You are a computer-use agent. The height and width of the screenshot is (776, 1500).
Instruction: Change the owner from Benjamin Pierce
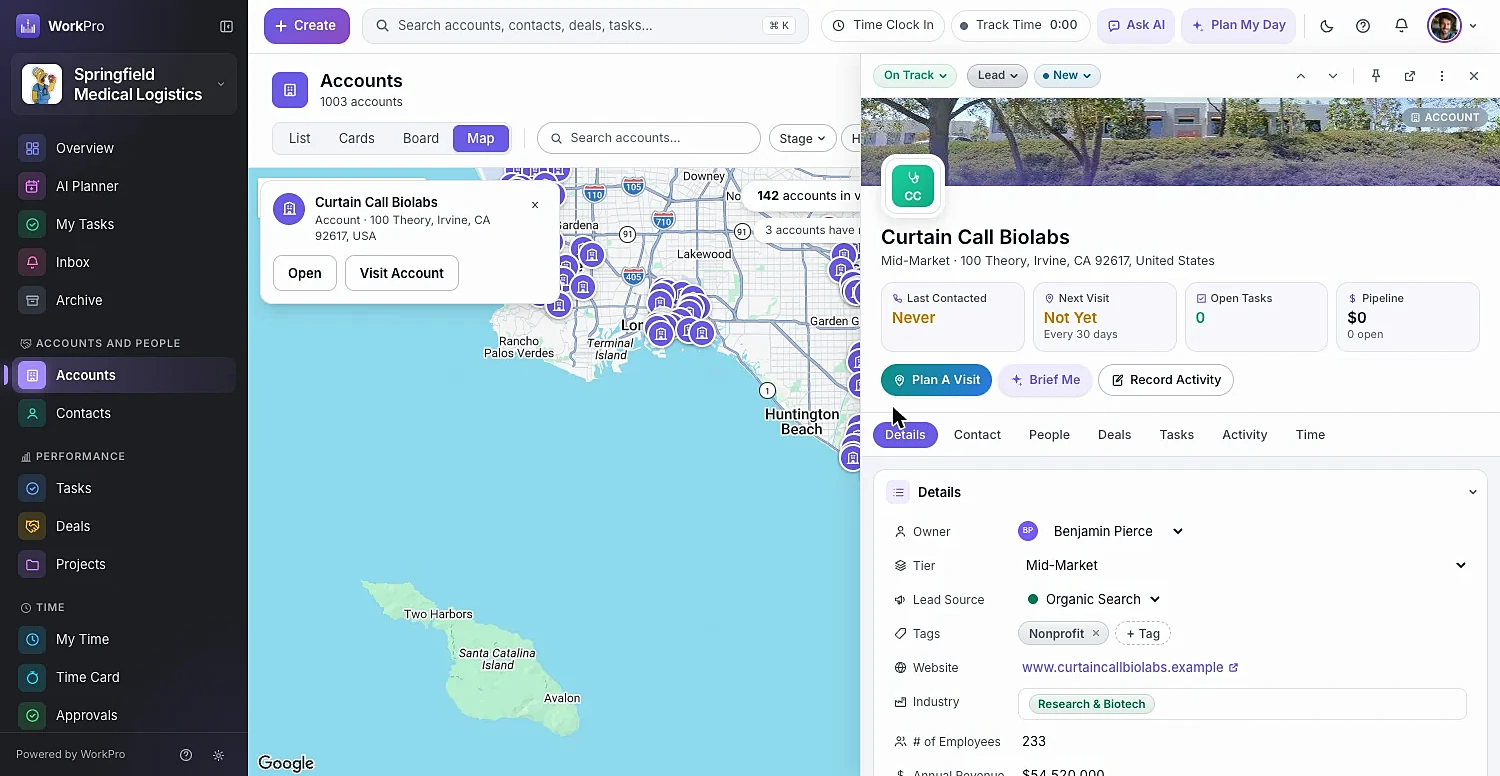[x=1101, y=531]
